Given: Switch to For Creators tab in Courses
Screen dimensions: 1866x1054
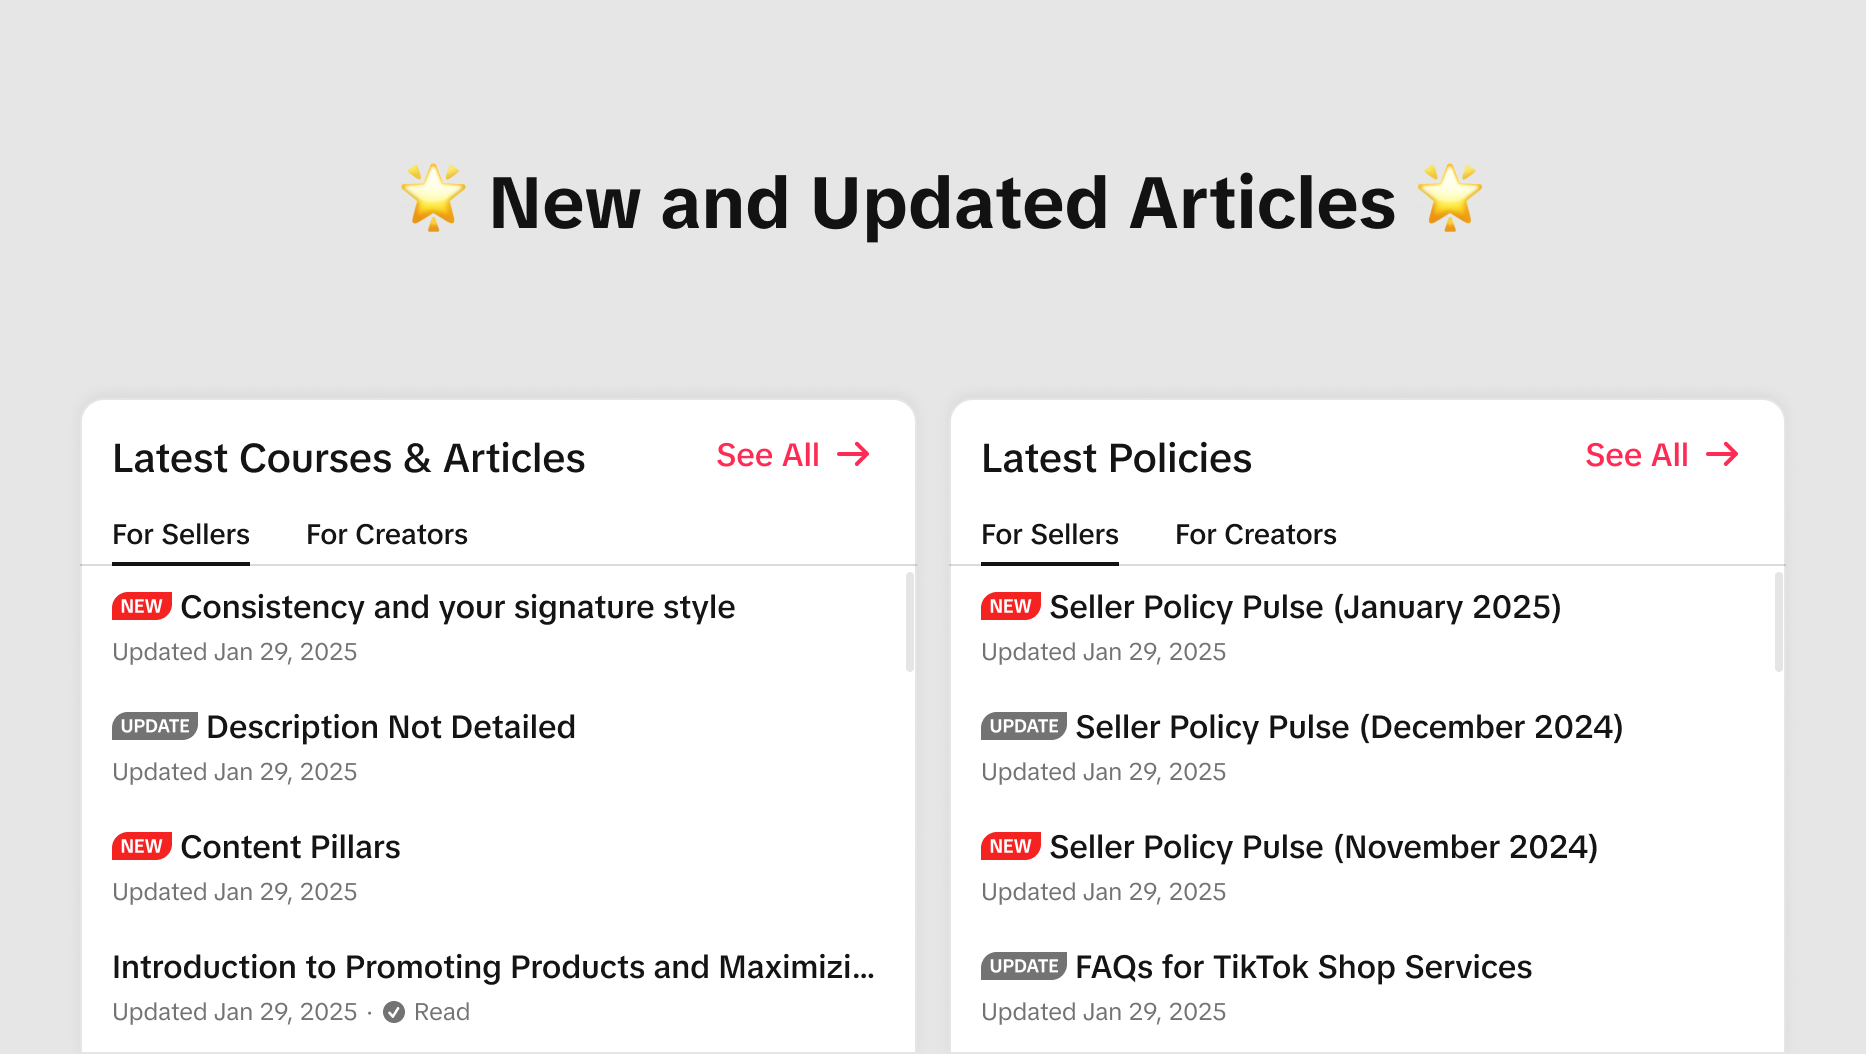Looking at the screenshot, I should [386, 535].
